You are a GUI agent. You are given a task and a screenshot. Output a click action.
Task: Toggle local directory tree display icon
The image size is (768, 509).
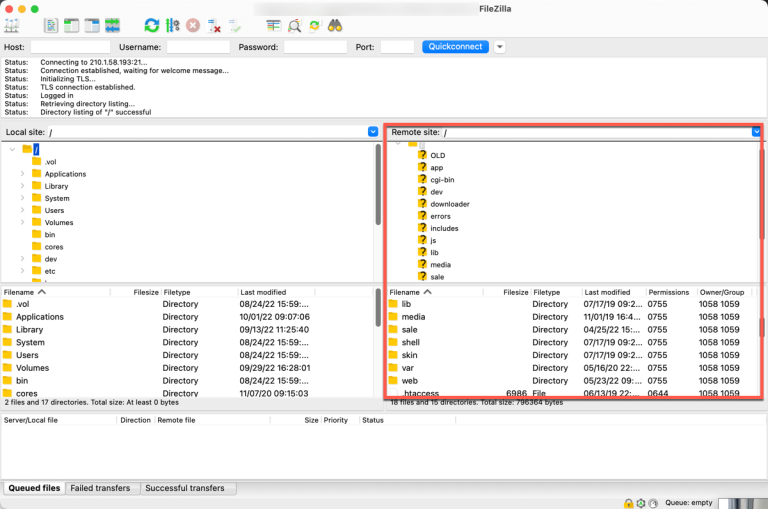(72, 25)
